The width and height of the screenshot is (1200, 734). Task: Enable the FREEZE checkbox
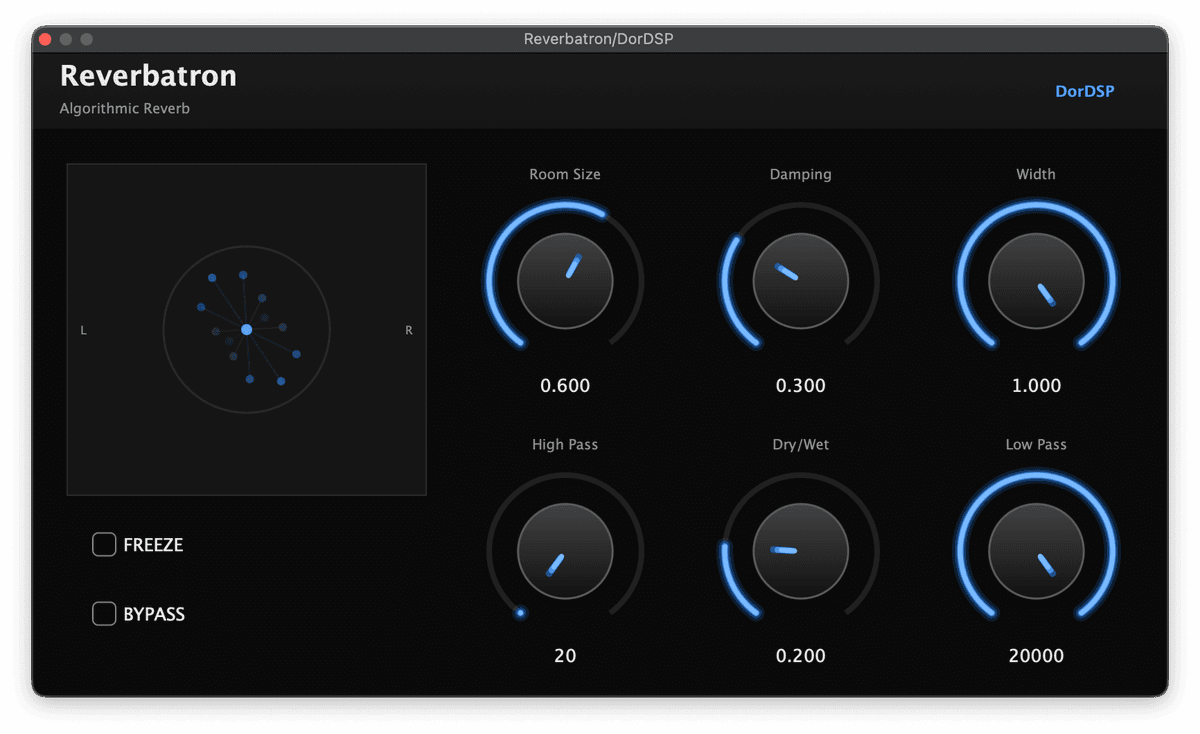104,544
